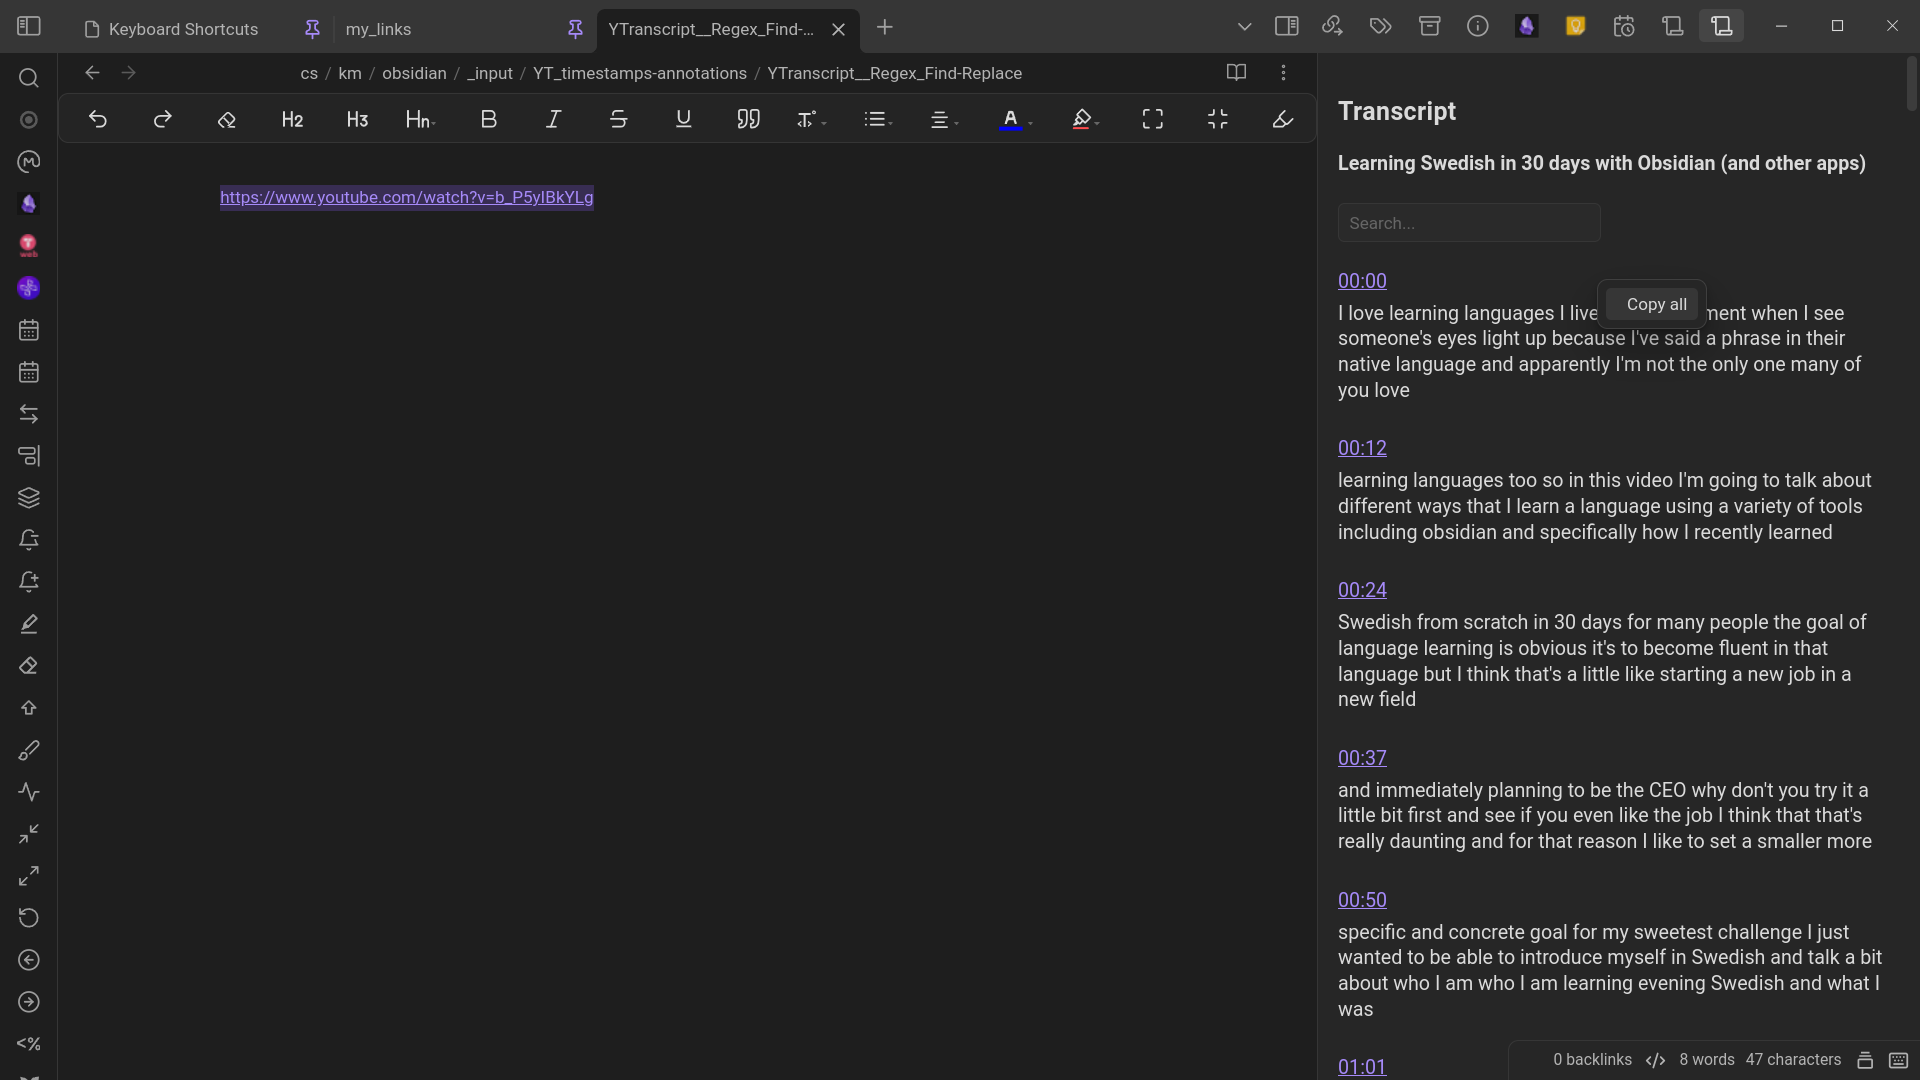The width and height of the screenshot is (1920, 1080).
Task: Insert H2 heading from toolbar
Action: click(292, 119)
